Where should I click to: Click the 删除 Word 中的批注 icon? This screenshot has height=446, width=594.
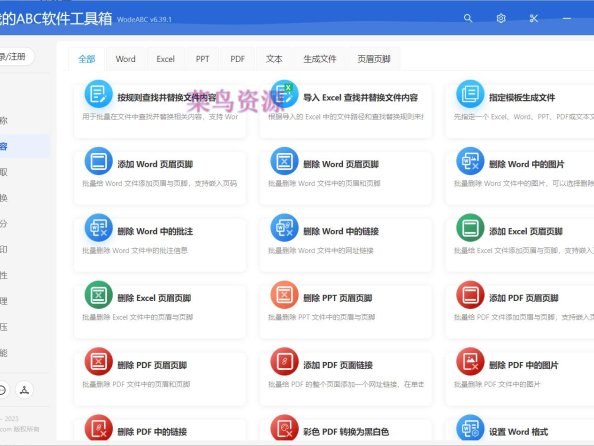pyautogui.click(x=98, y=228)
